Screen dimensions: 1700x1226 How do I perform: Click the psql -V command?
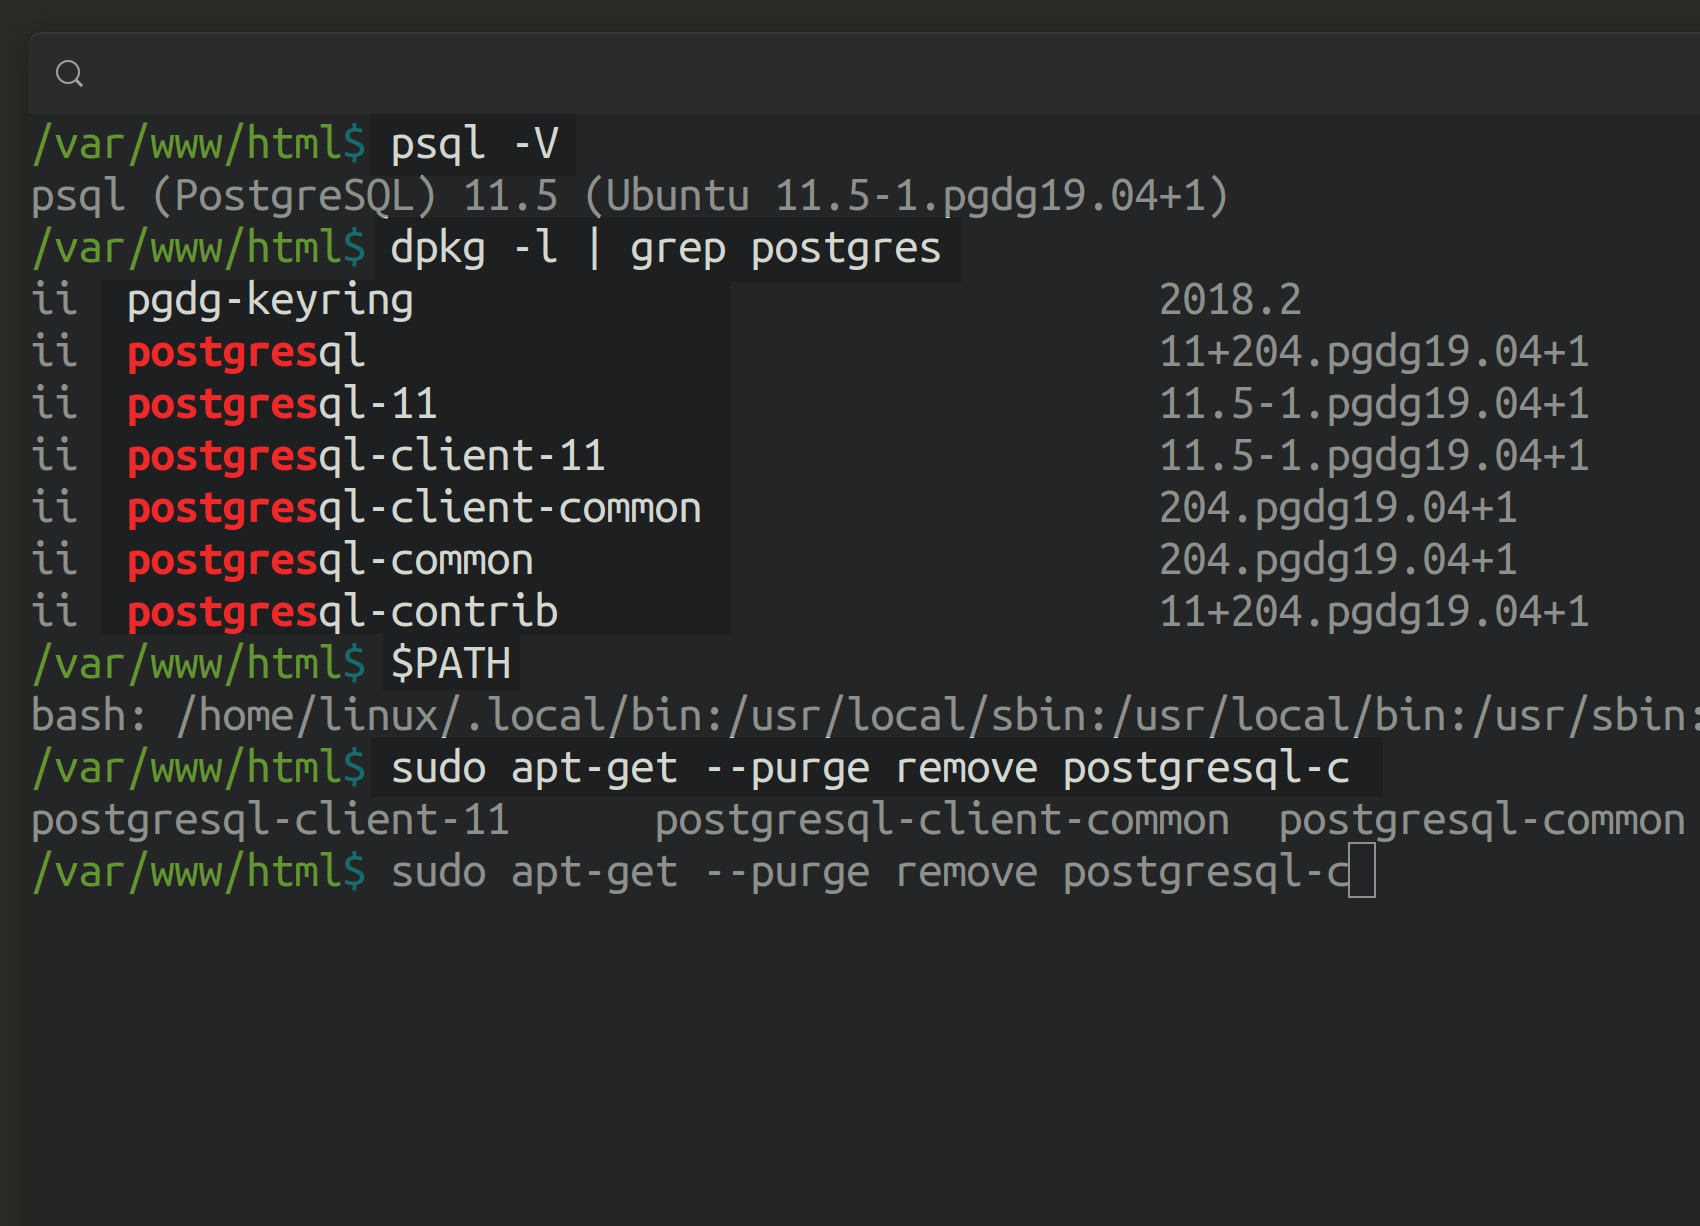coord(474,144)
